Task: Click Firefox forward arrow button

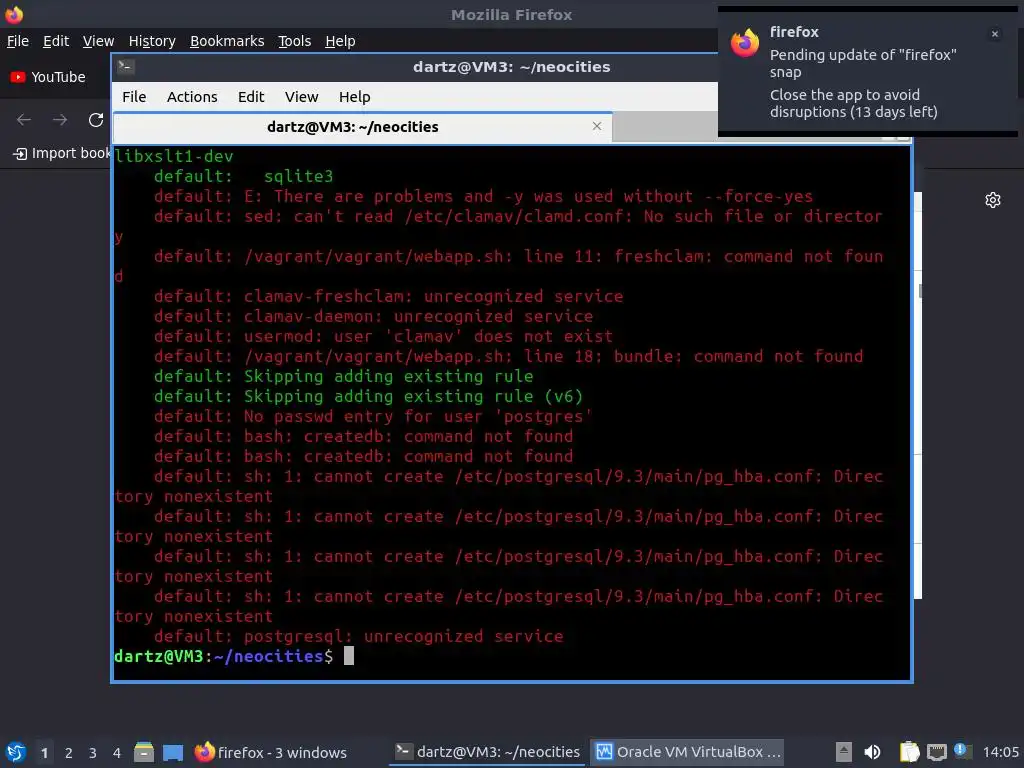Action: pyautogui.click(x=60, y=120)
